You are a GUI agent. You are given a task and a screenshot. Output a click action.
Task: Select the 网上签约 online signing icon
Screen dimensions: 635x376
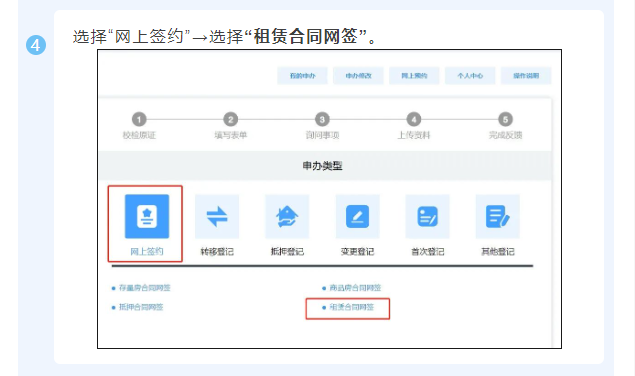tap(147, 216)
